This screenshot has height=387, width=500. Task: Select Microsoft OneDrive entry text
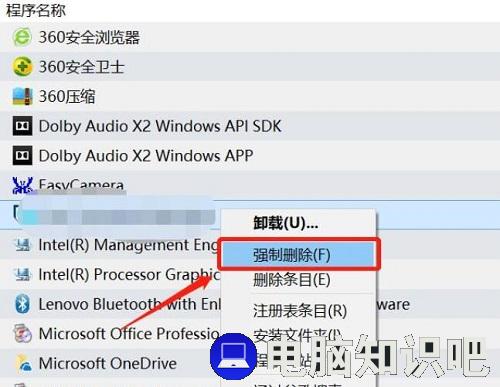[x=108, y=363]
